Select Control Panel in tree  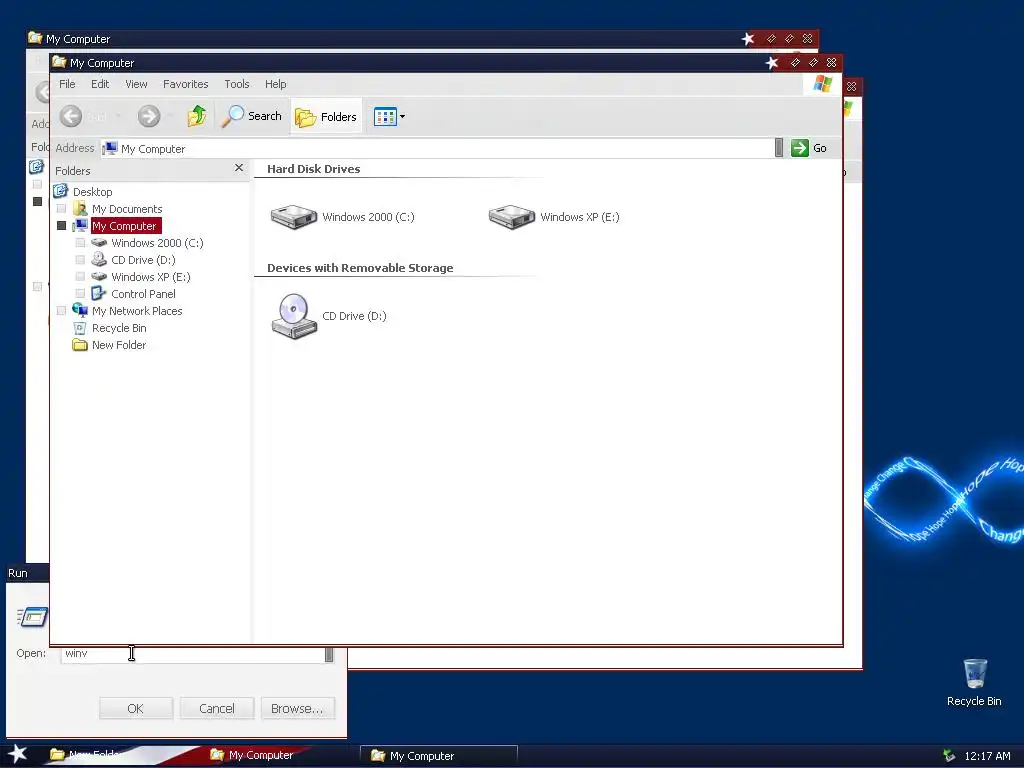[x=143, y=293]
